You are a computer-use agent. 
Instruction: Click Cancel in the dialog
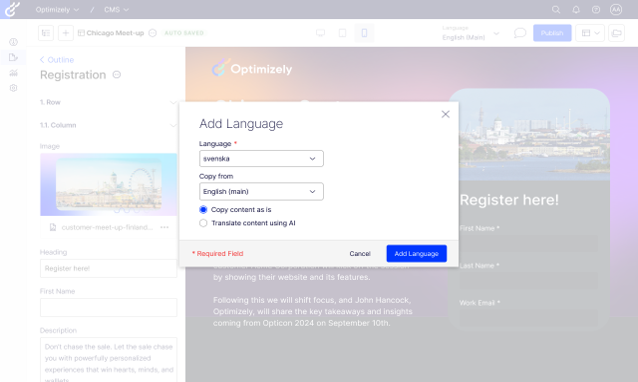point(360,253)
